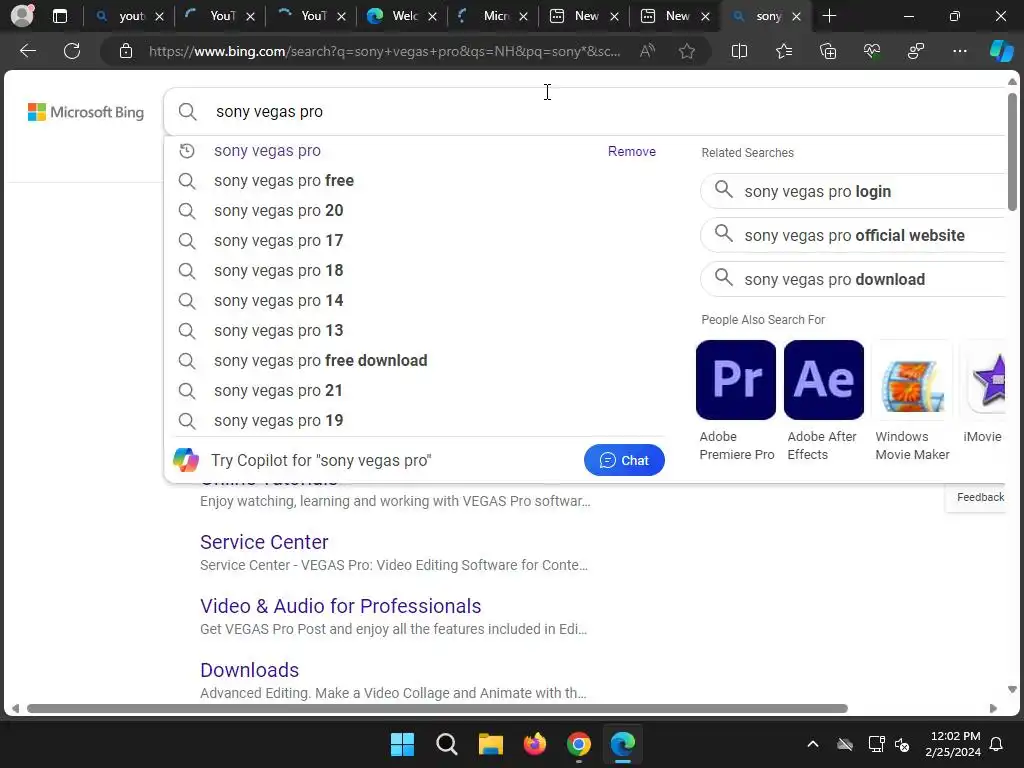Open the Service Center result link
The height and width of the screenshot is (768, 1024).
264,542
